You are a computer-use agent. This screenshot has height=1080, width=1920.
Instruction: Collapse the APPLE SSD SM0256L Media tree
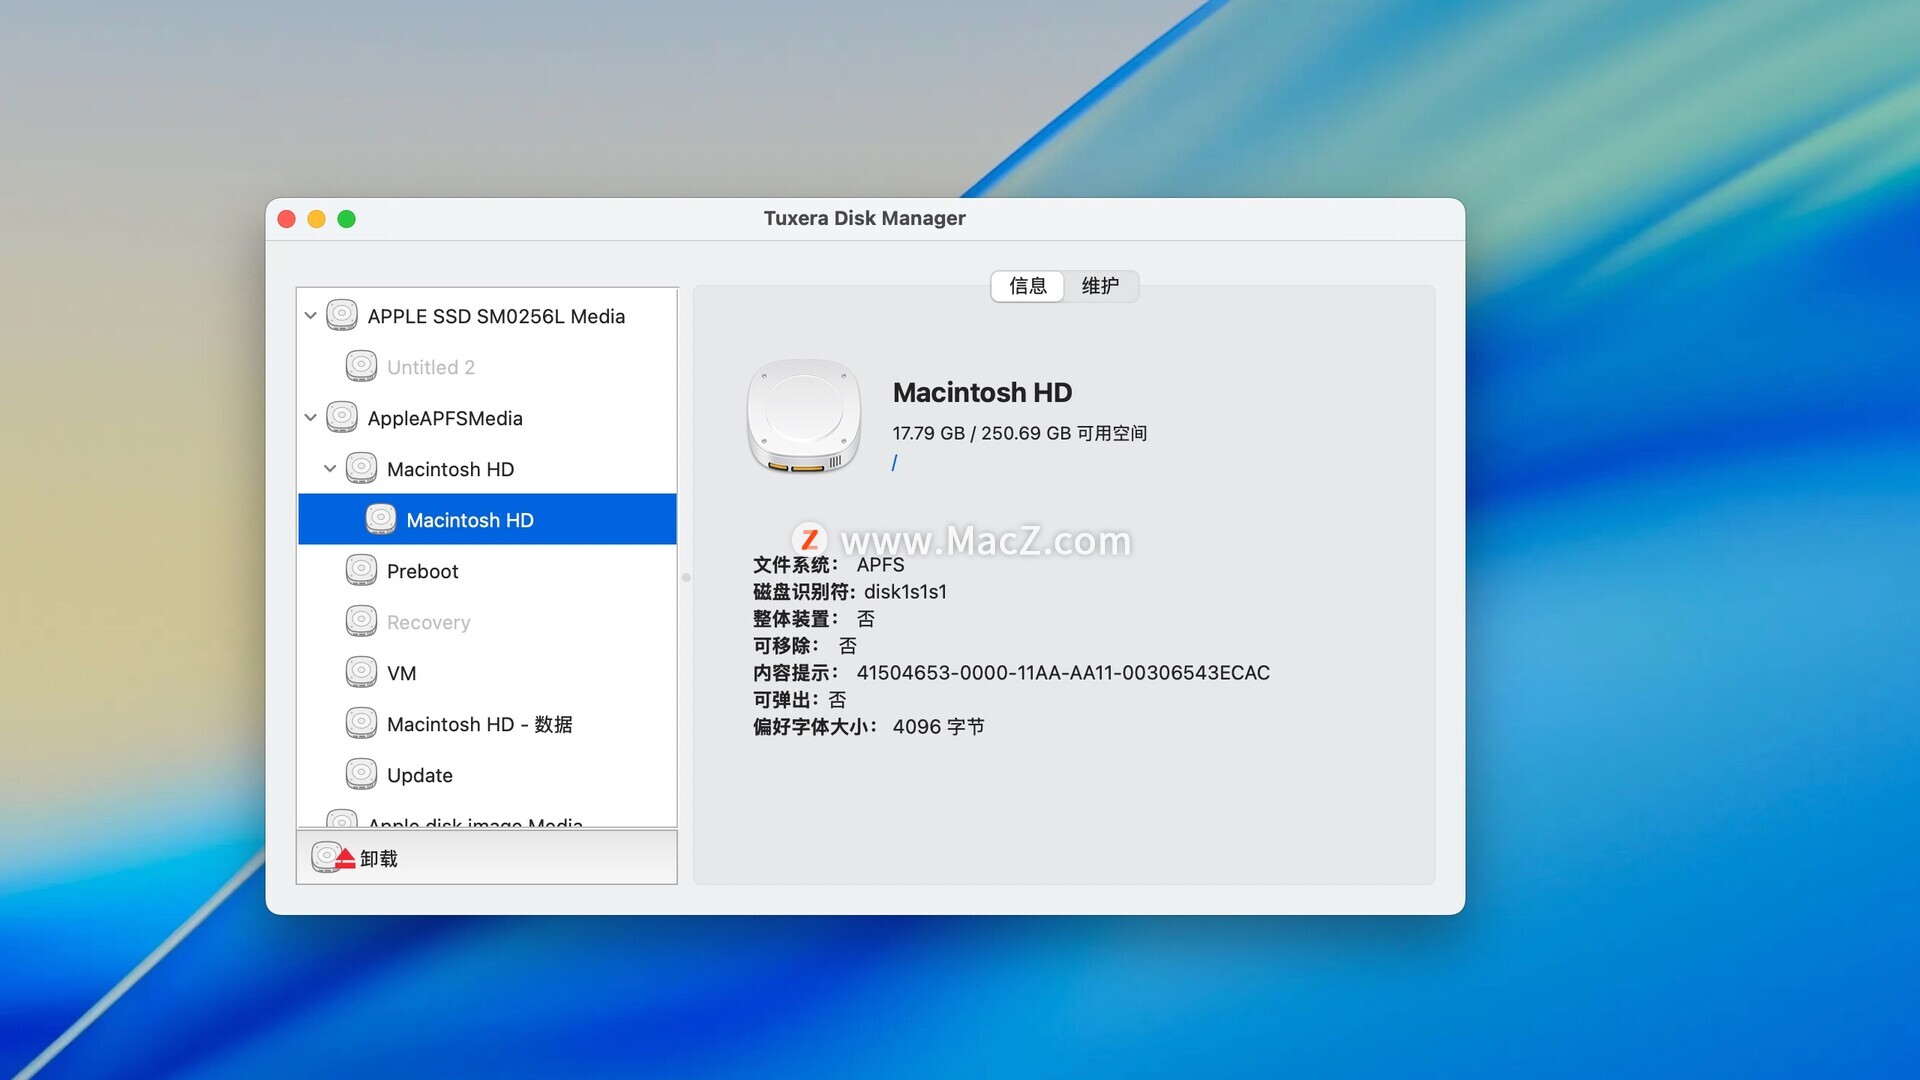tap(311, 316)
